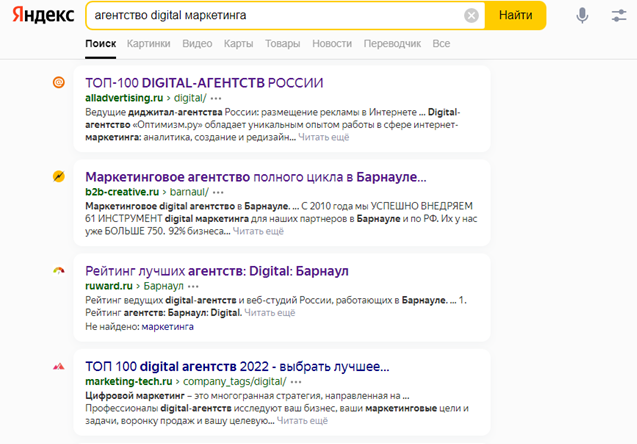Switch to the Видео tab
637x444 pixels.
coord(197,43)
